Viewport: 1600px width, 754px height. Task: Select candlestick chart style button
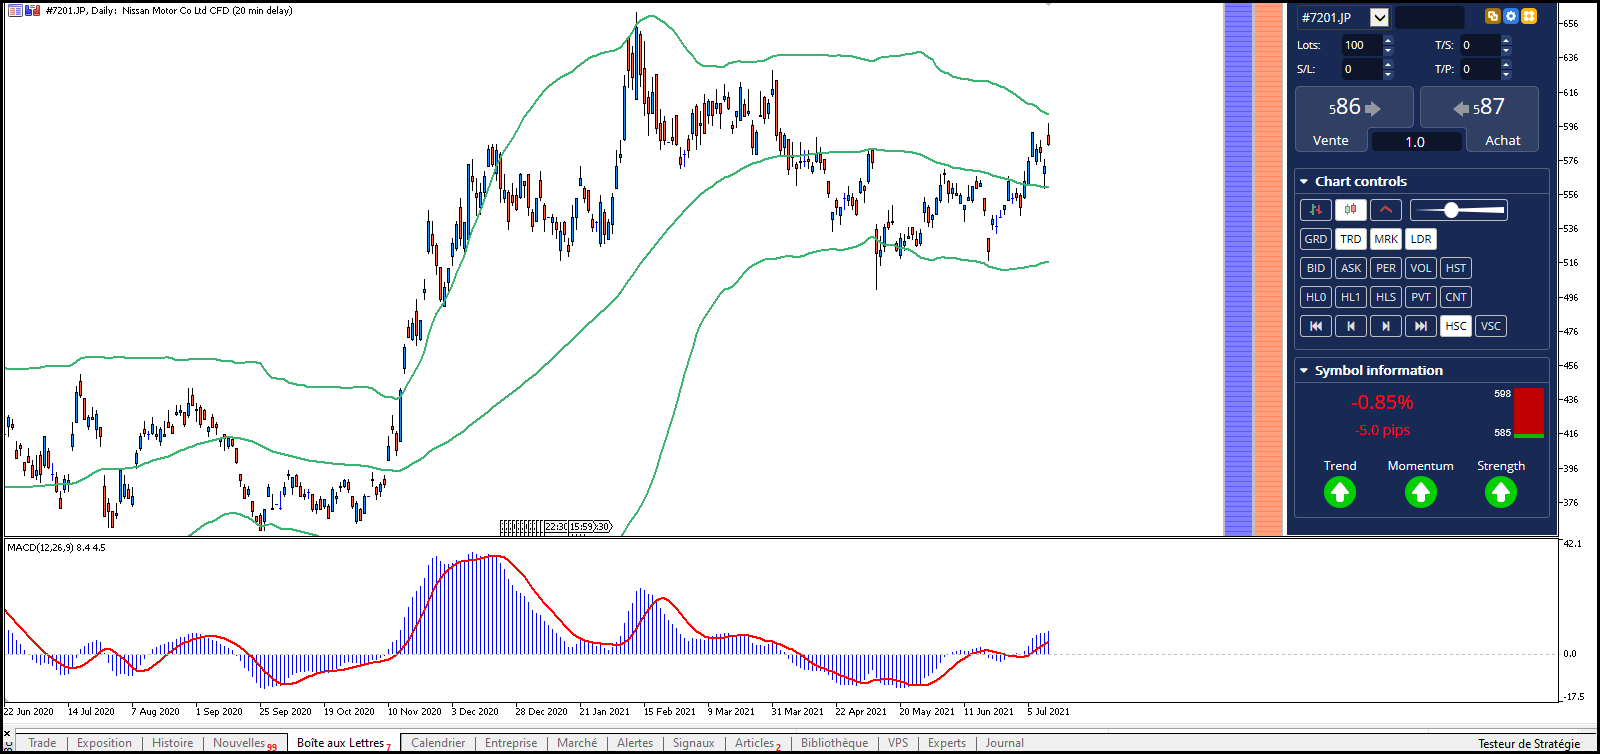click(x=1351, y=210)
